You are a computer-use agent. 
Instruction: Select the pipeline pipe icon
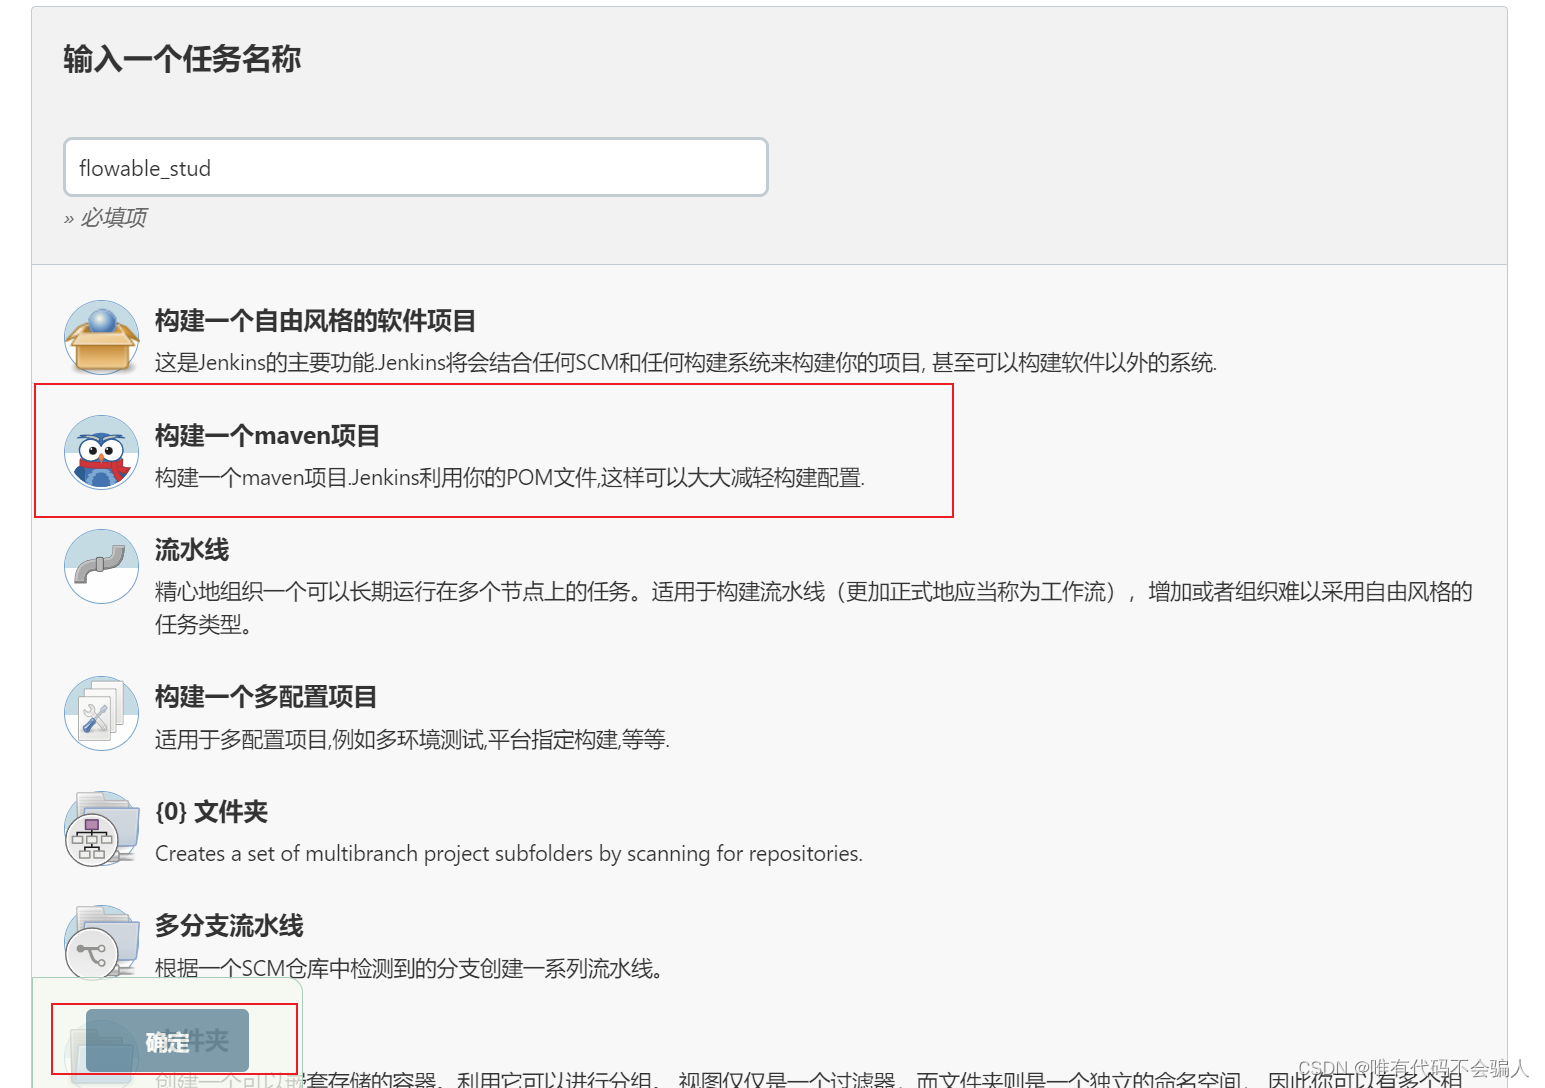click(101, 566)
